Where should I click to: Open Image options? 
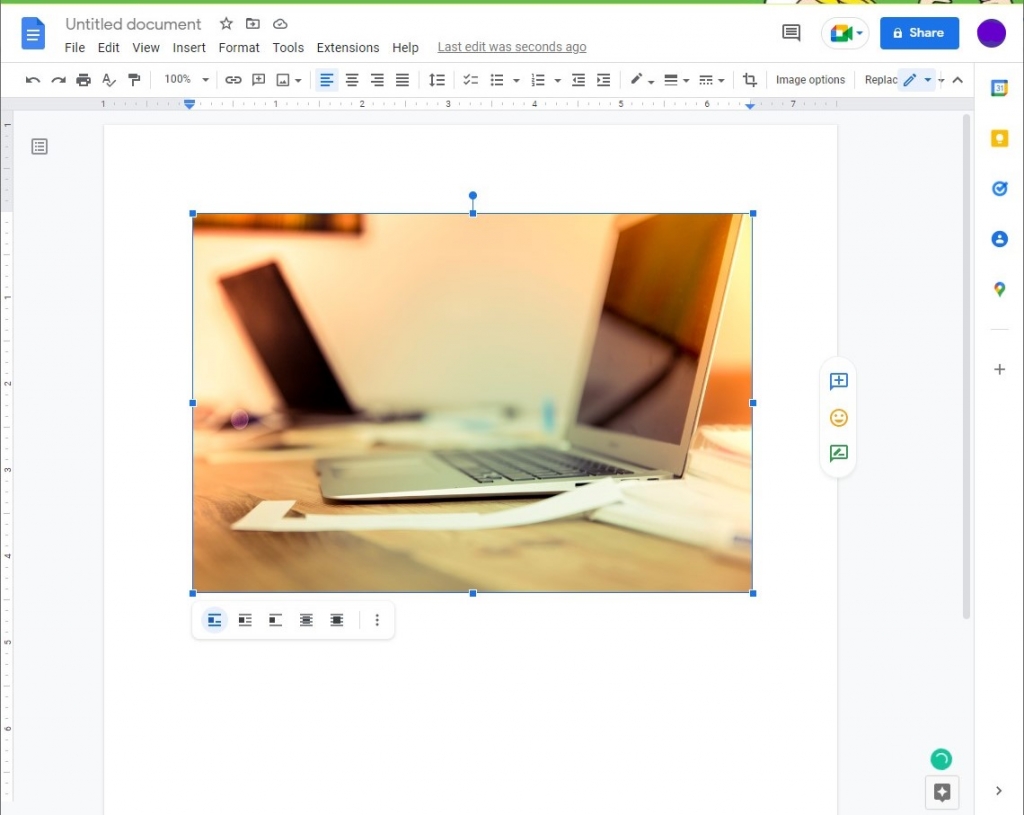pos(810,79)
